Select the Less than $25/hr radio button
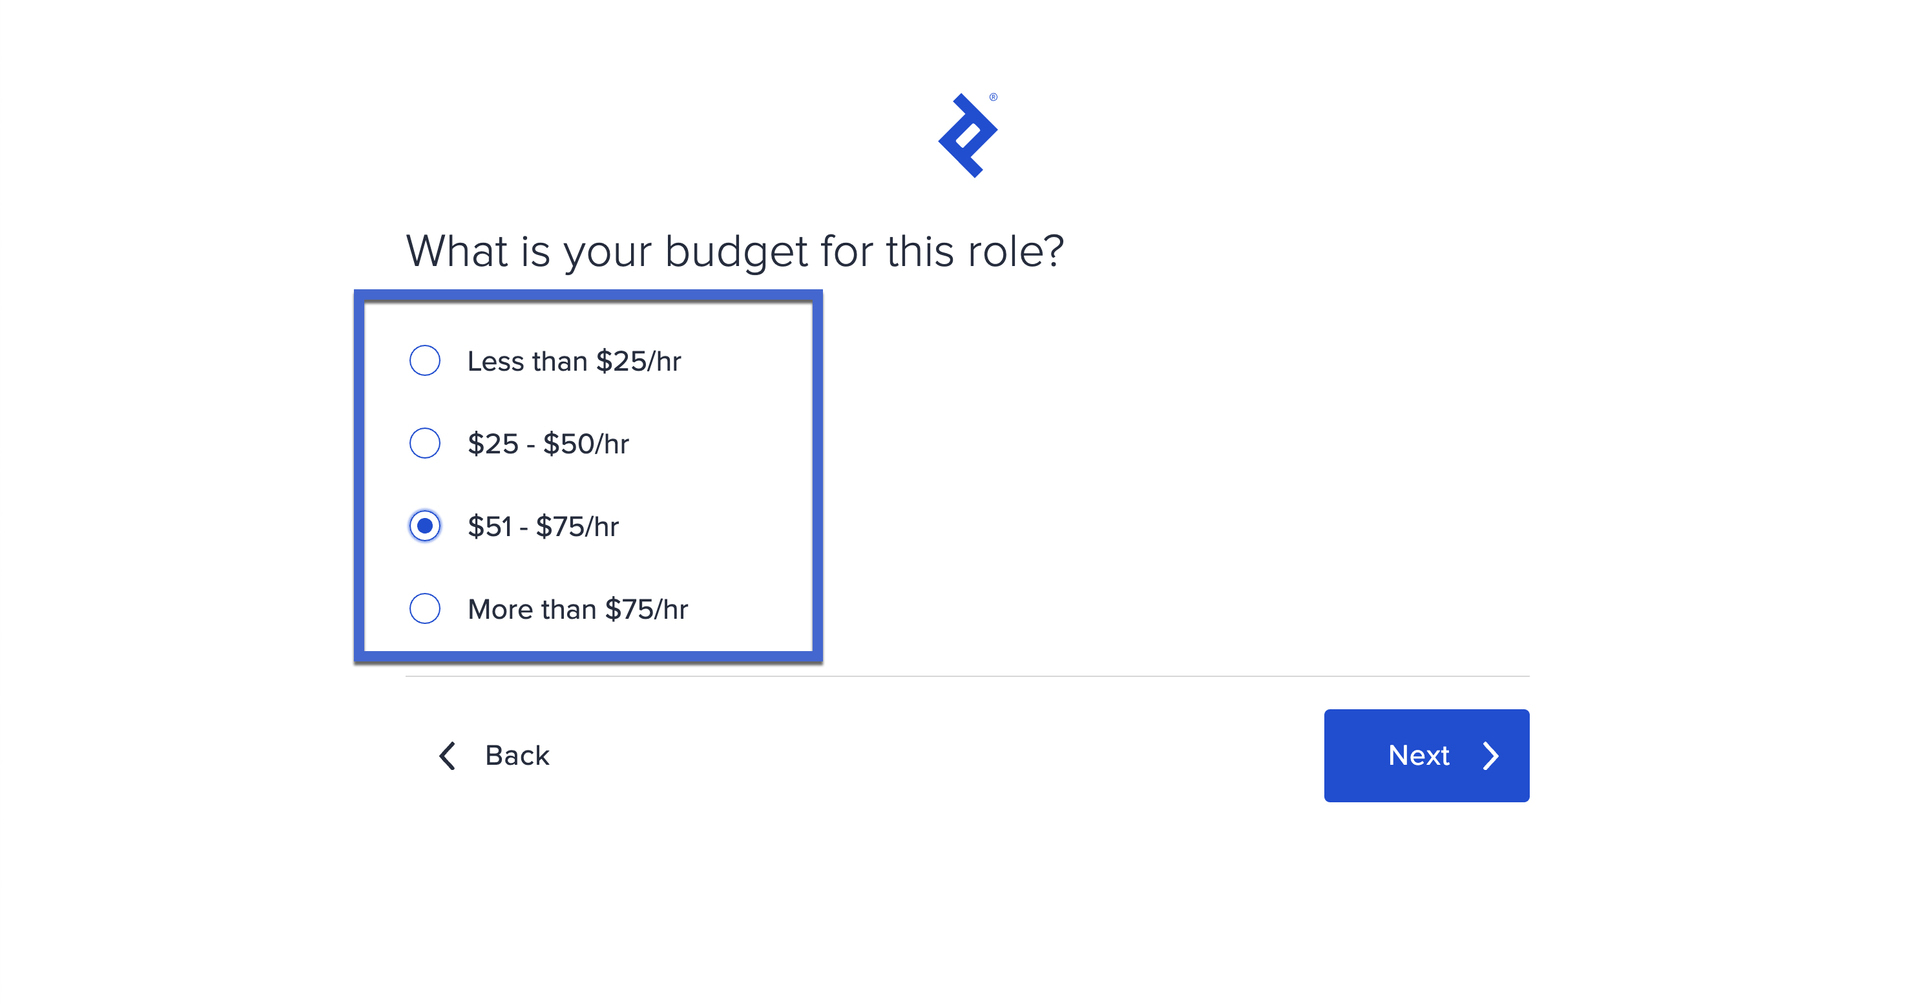This screenshot has height=1004, width=1920. pyautogui.click(x=425, y=360)
